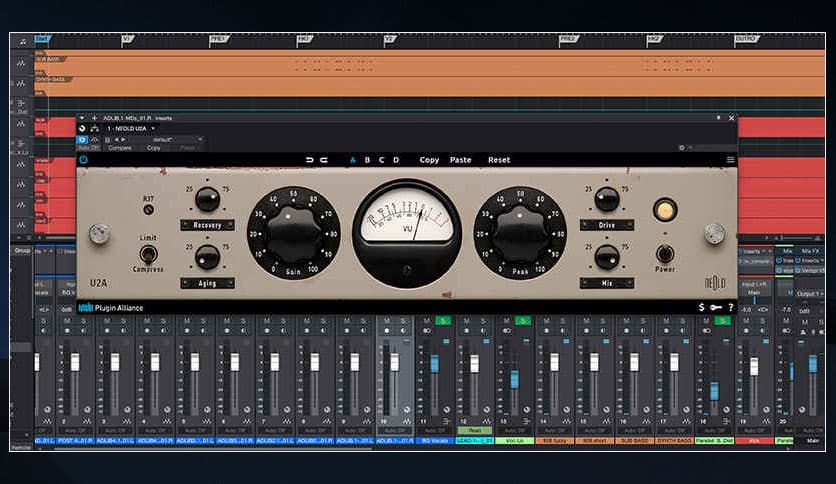Toggle the Power switch on U2A
The height and width of the screenshot is (484, 836).
coord(664,254)
